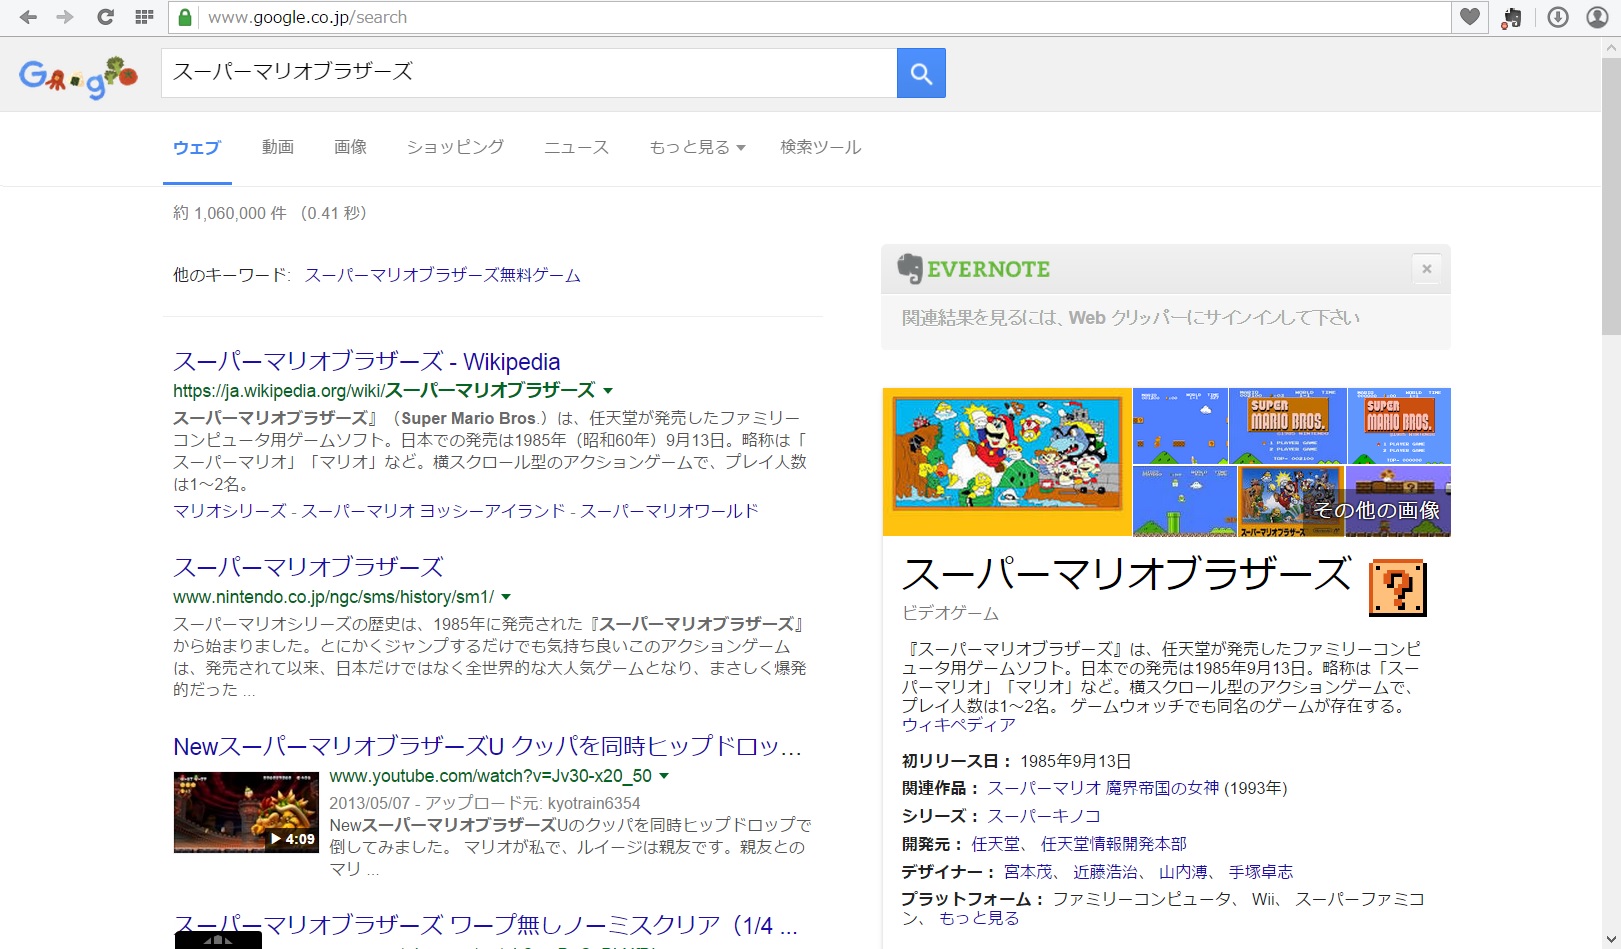Play the Bowser video thumbnail marked 4:09

click(246, 812)
